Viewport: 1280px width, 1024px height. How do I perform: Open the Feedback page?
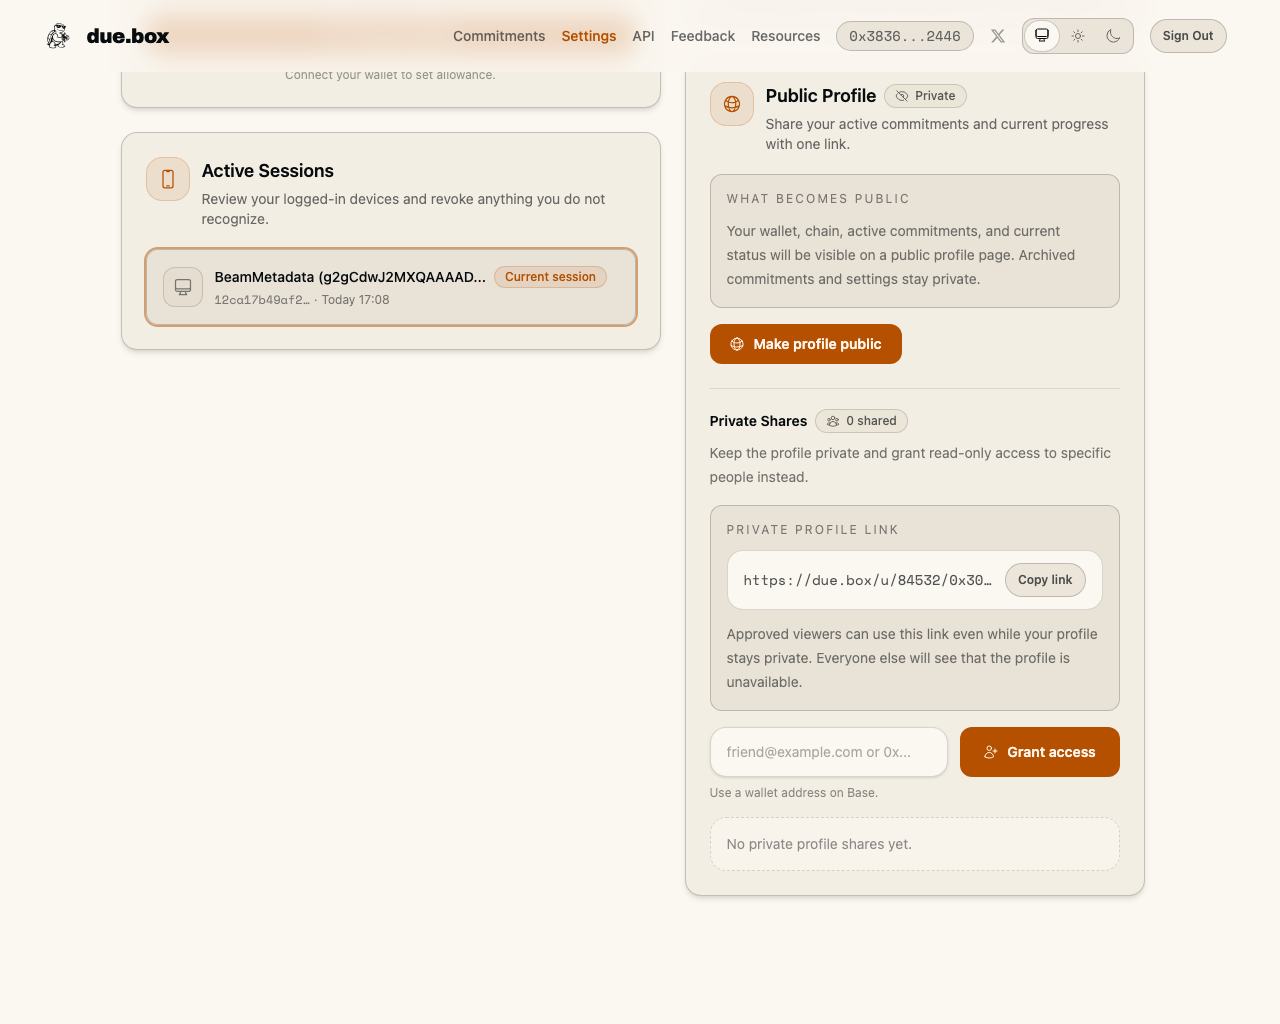click(702, 36)
